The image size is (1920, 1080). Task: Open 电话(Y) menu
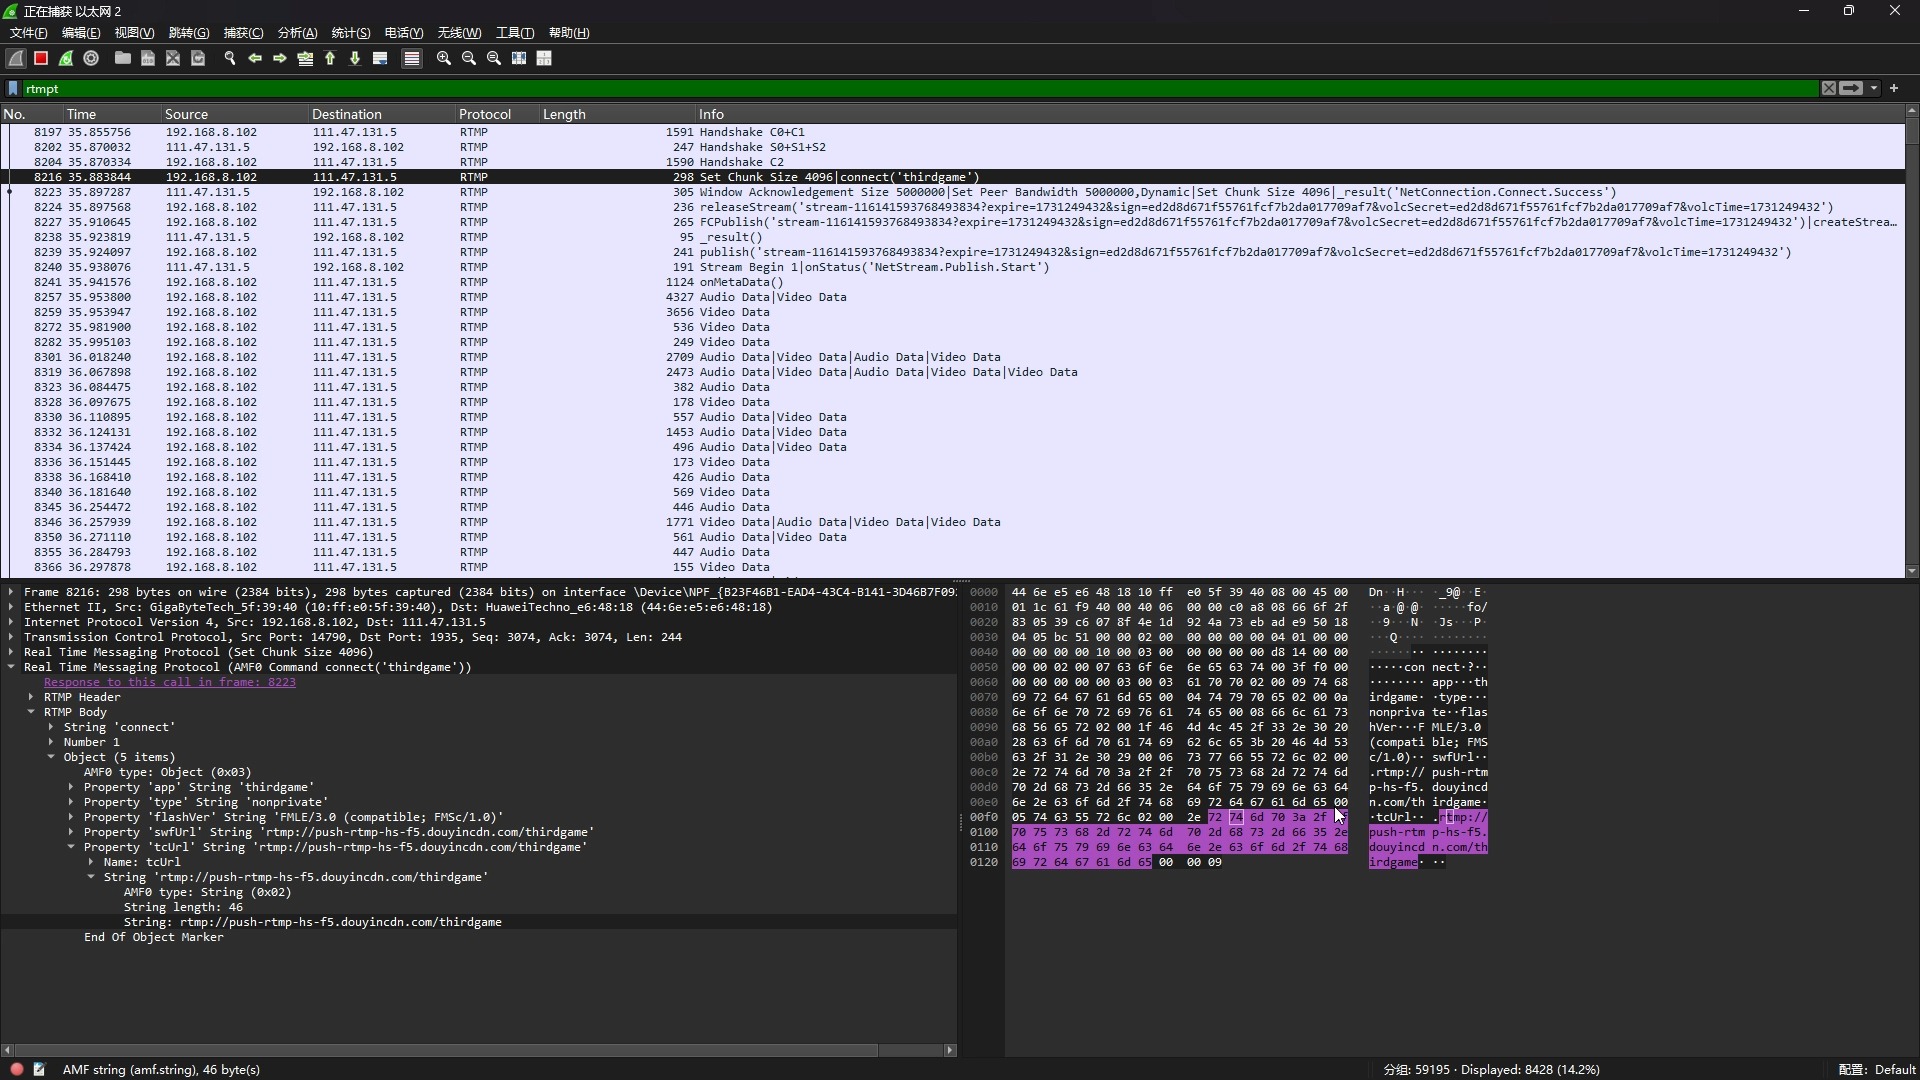[404, 33]
